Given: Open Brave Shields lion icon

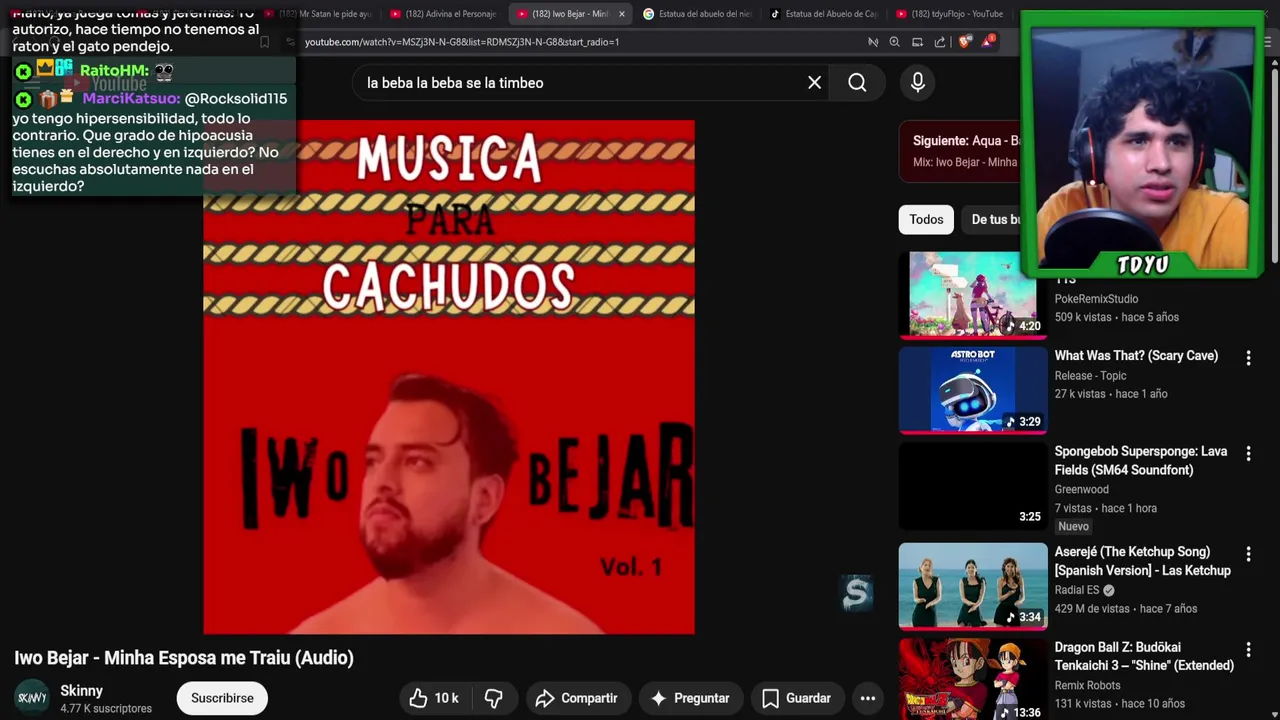Looking at the screenshot, I should click(964, 42).
